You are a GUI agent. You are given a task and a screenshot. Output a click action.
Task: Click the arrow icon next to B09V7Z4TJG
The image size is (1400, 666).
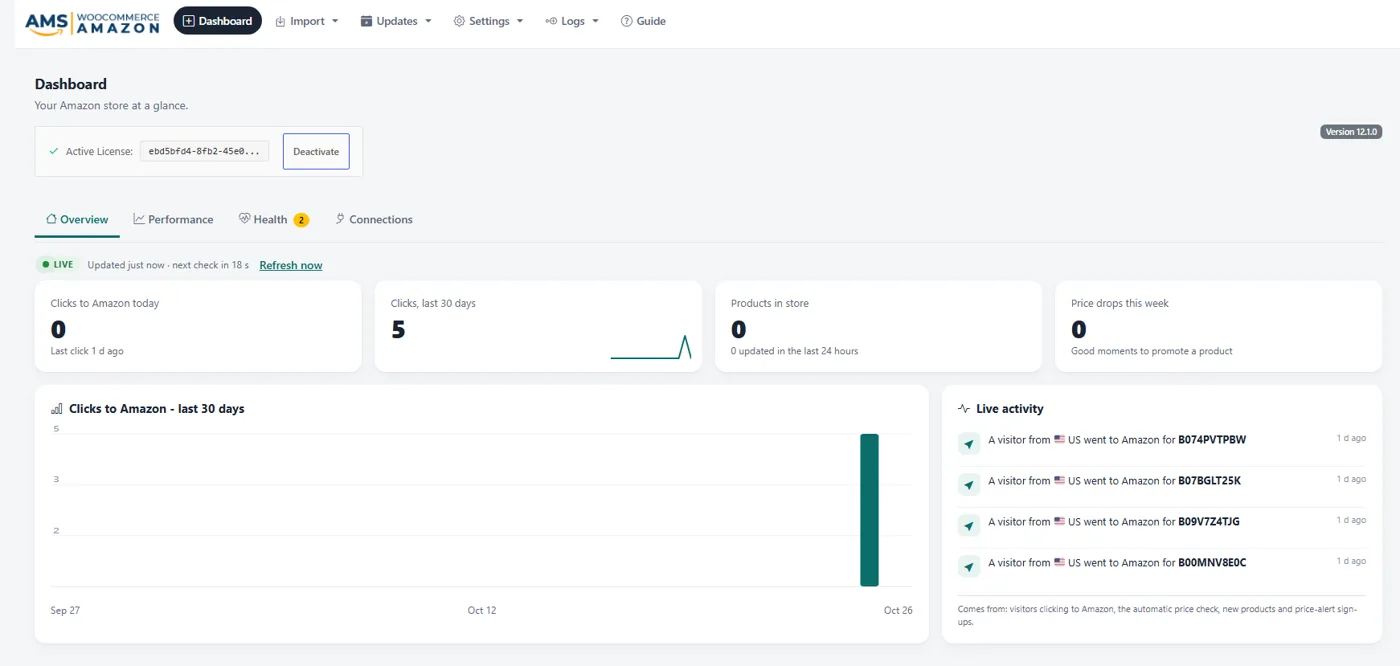coord(969,526)
